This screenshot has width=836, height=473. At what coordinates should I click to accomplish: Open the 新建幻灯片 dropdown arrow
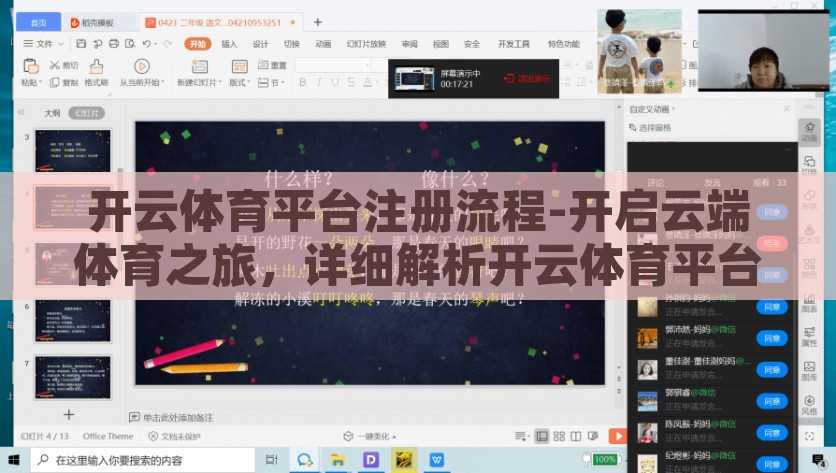(x=220, y=83)
